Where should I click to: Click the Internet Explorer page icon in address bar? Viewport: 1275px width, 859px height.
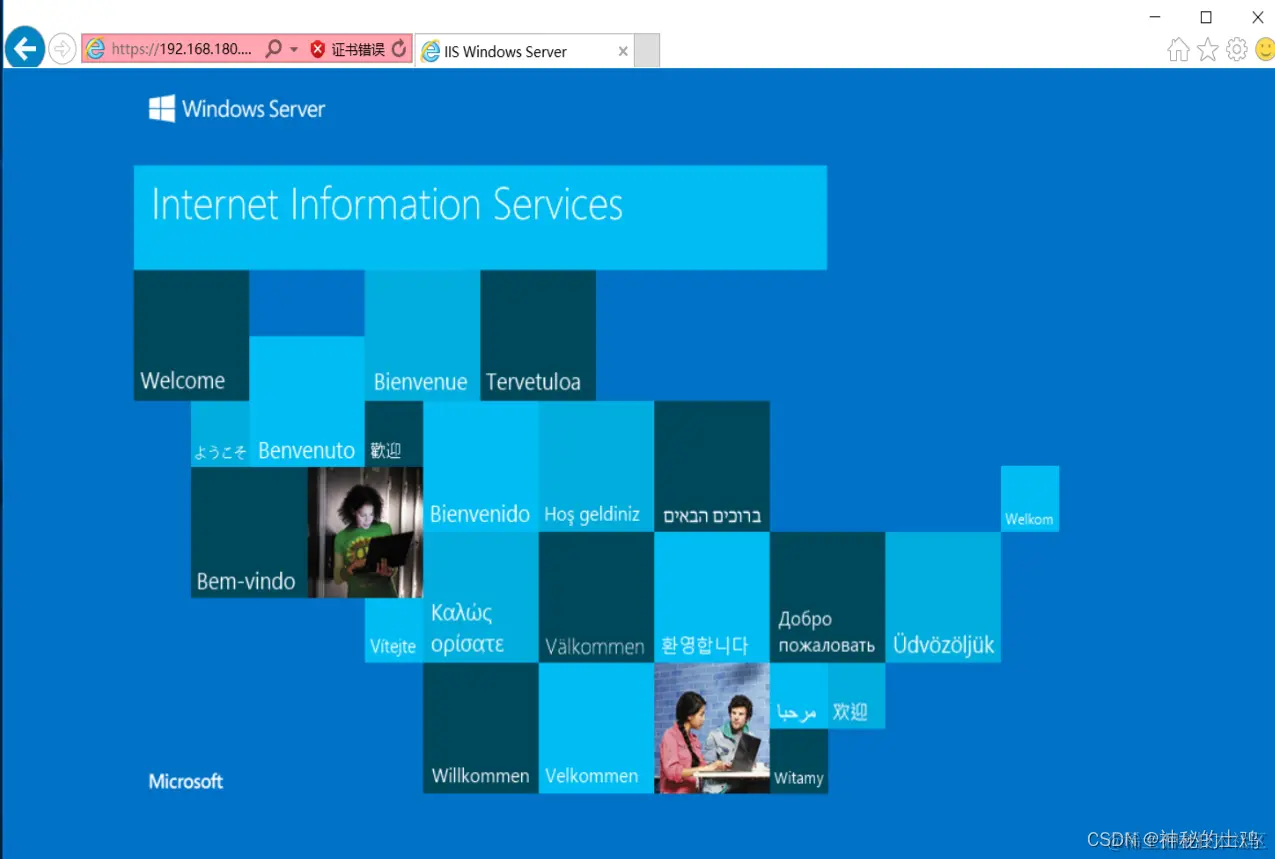(95, 49)
